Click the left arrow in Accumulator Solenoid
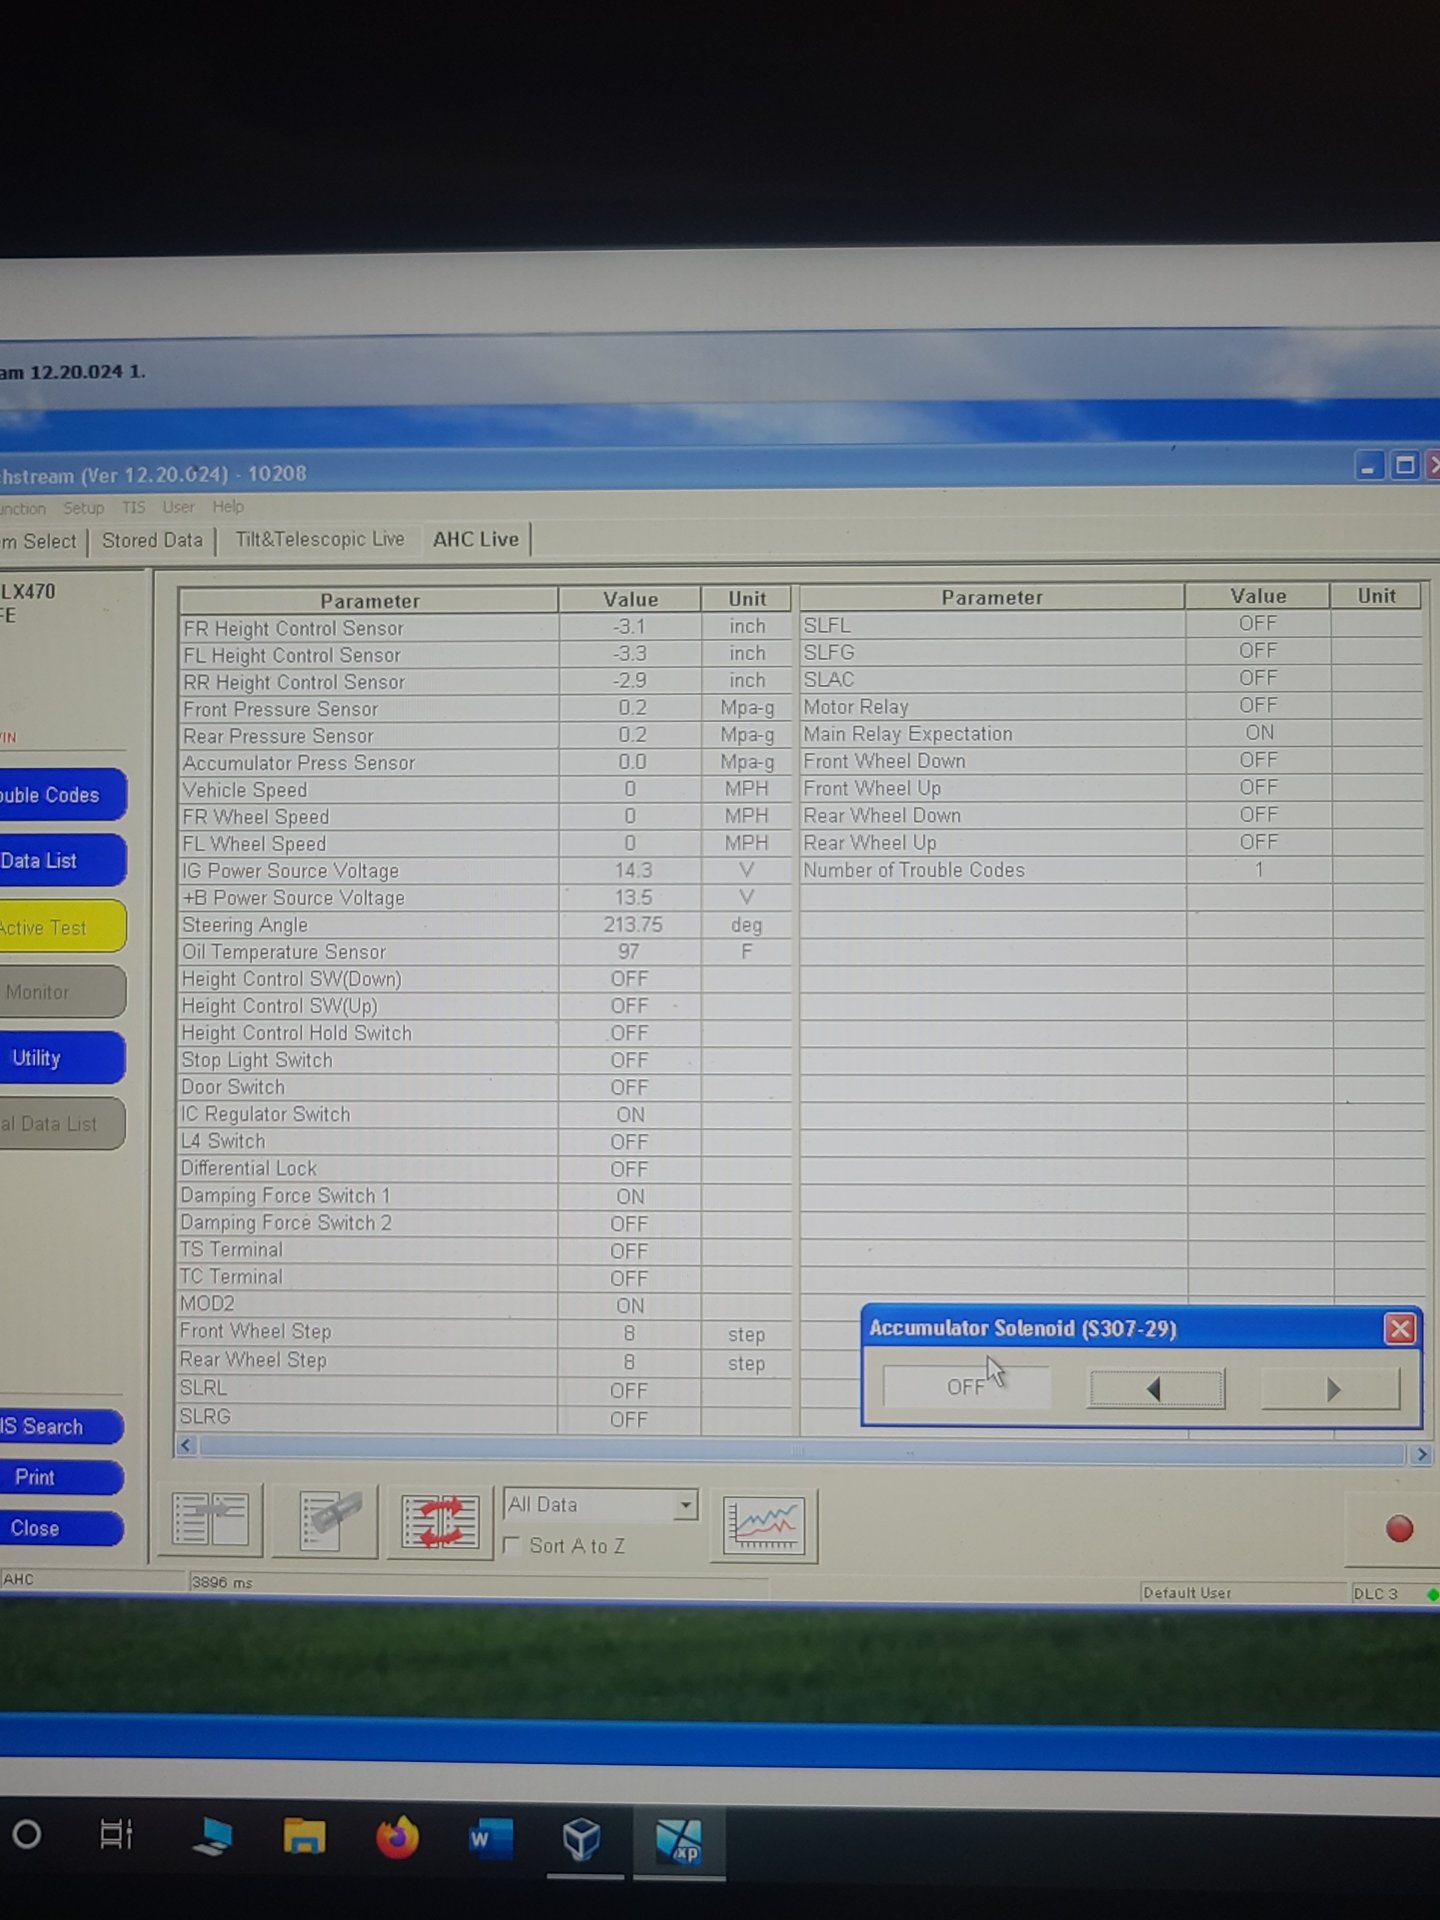1440x1920 pixels. 1156,1388
